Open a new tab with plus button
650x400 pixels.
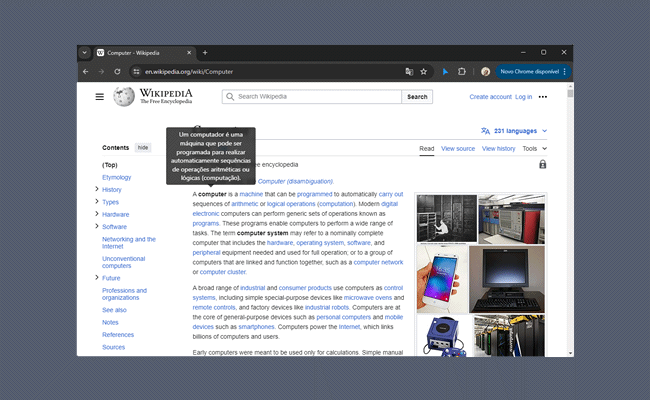[x=205, y=53]
